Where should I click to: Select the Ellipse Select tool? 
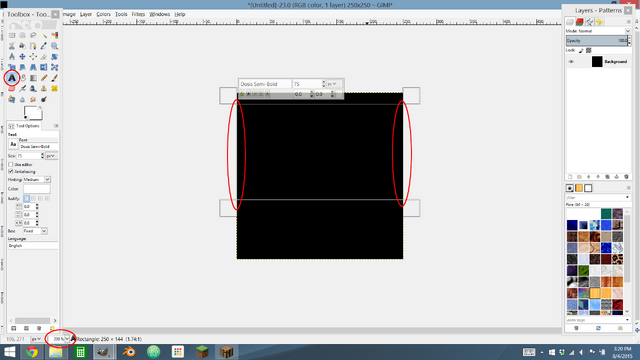[22, 36]
